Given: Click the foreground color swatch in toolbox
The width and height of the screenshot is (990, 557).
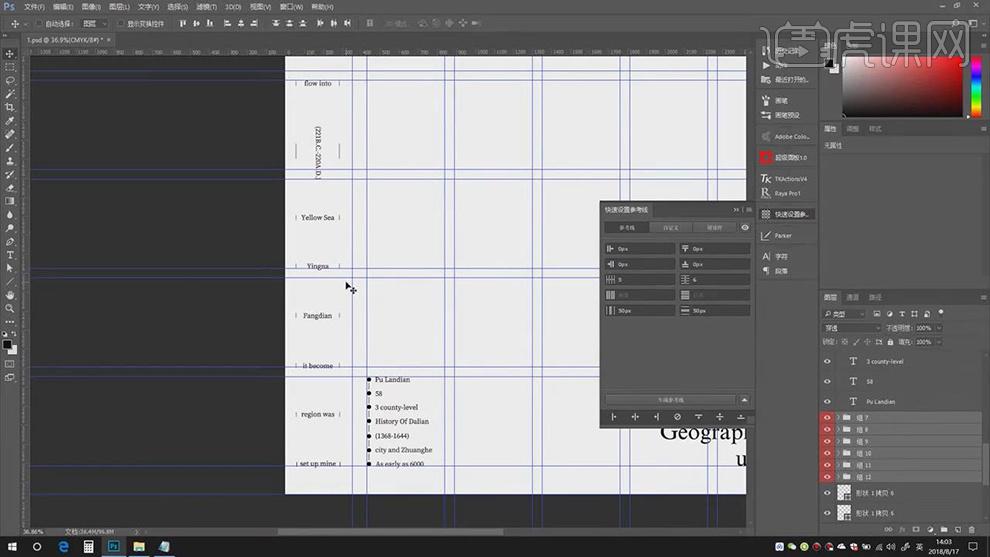Looking at the screenshot, I should click(7, 345).
